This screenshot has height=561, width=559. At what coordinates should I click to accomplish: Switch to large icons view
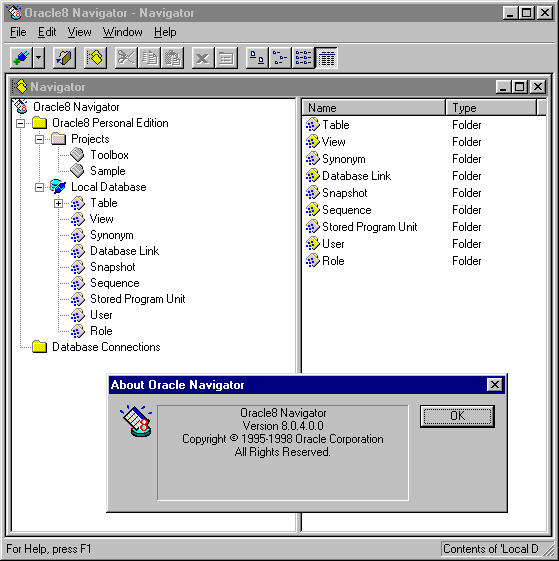(x=257, y=58)
